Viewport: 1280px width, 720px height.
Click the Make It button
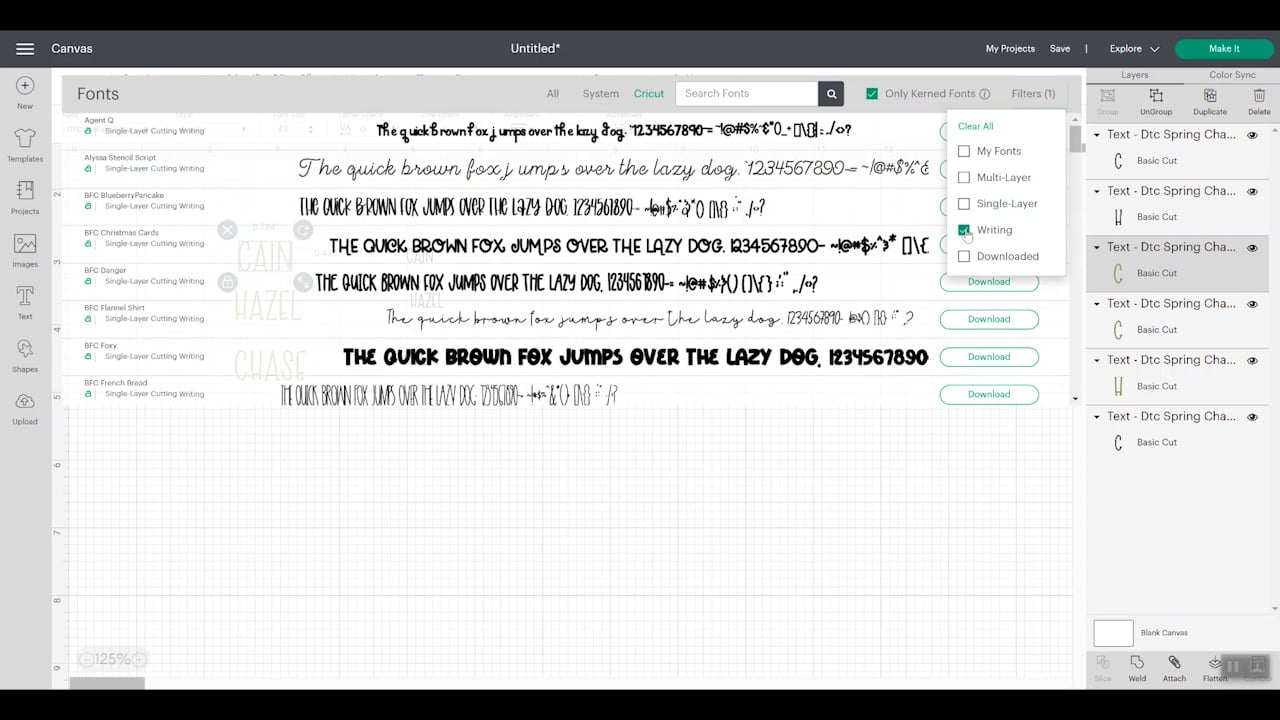[x=1224, y=48]
